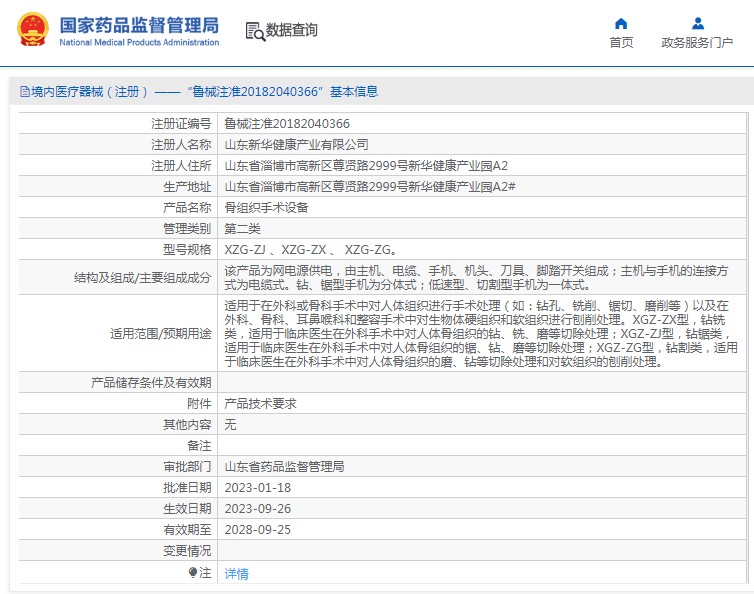Click the 备注 label
754x594 pixels.
click(199, 445)
